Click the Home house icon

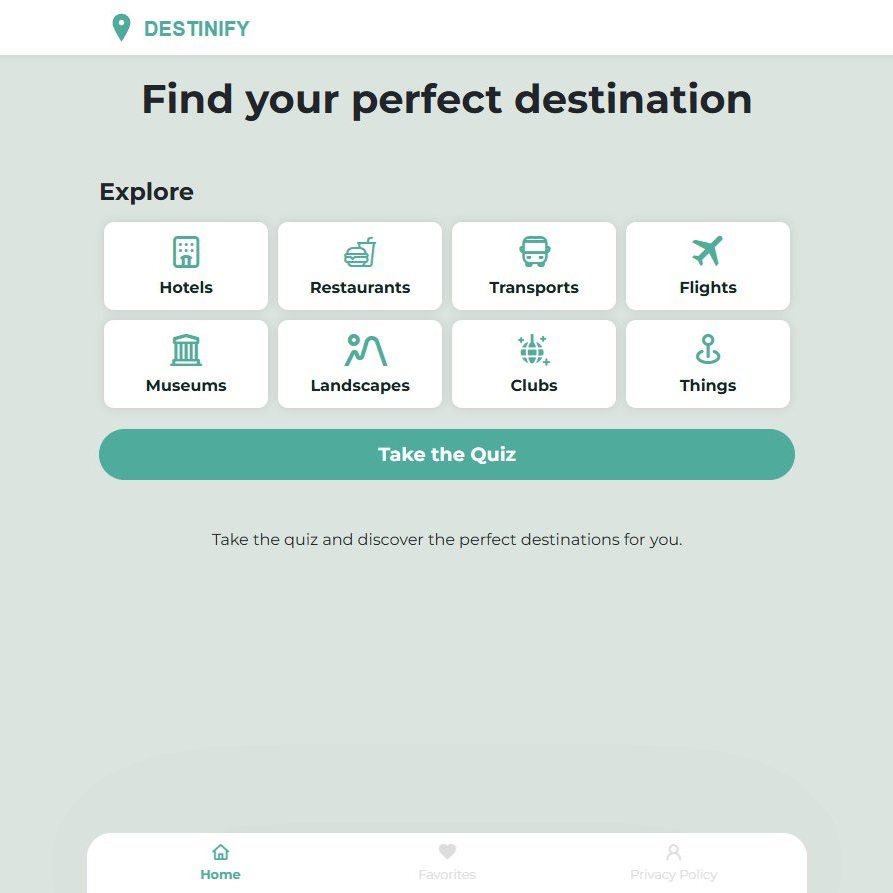(220, 852)
